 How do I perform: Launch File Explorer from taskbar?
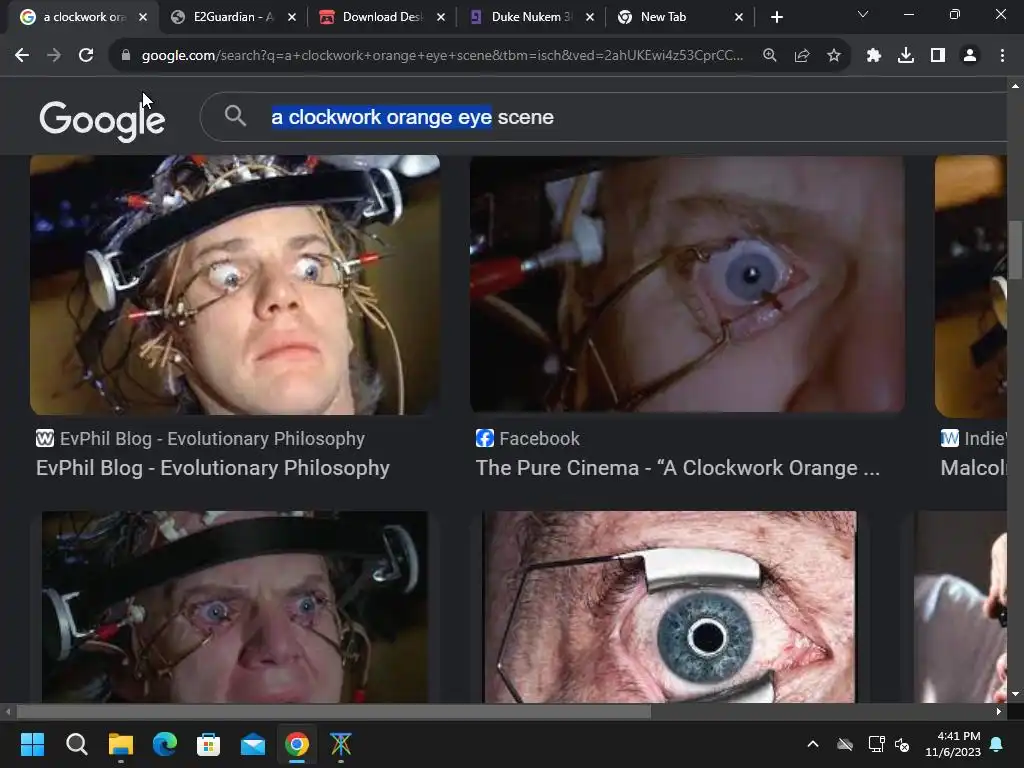(121, 744)
